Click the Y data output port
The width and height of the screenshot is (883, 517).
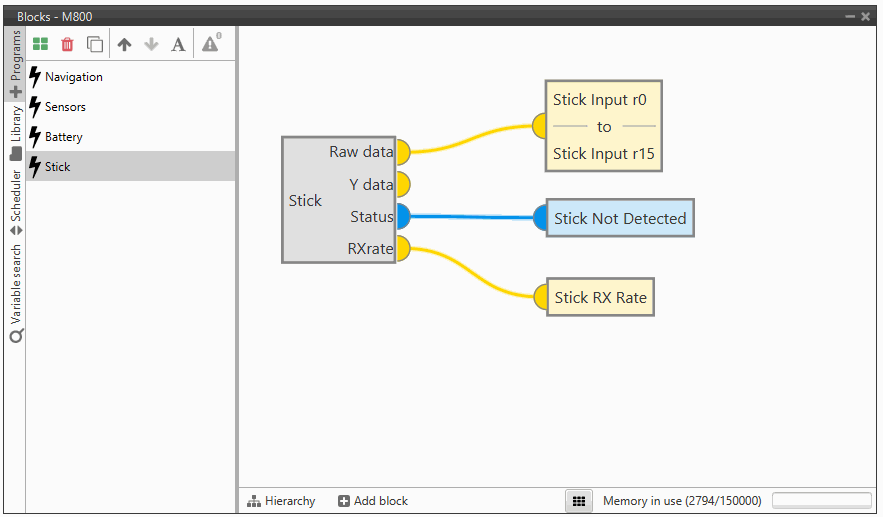click(x=402, y=184)
